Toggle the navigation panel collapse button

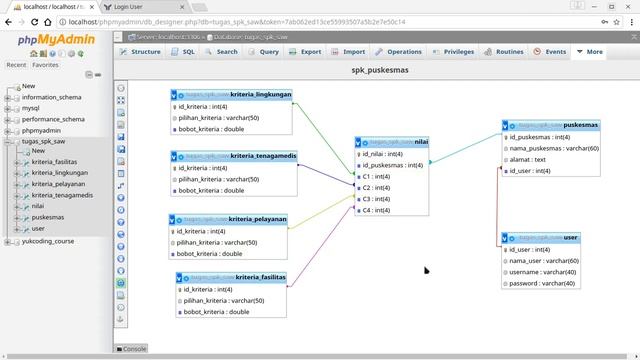[x=118, y=37]
